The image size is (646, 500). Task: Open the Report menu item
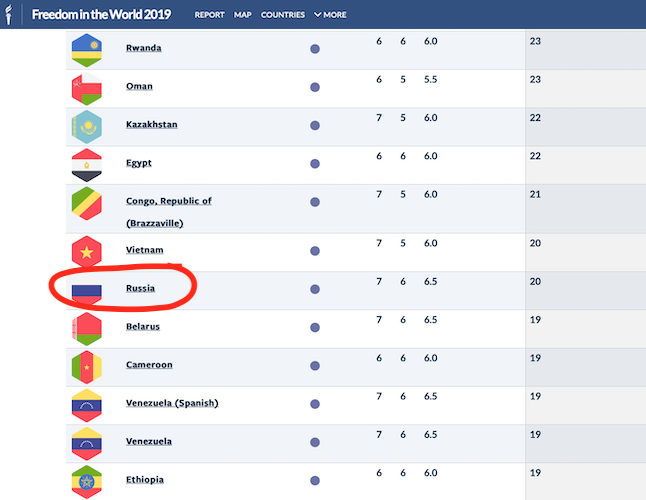click(210, 15)
